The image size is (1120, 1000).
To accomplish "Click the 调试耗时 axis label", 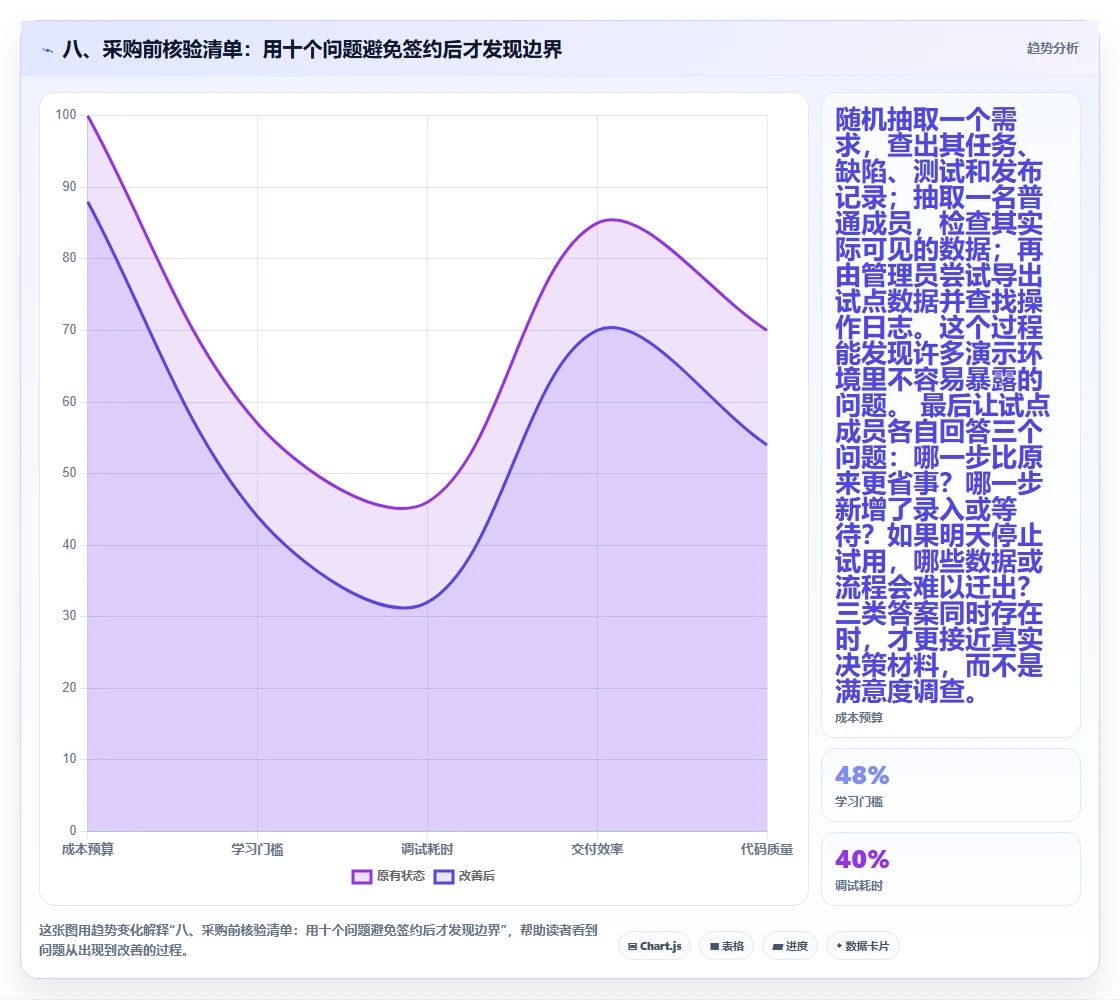I will pos(427,849).
